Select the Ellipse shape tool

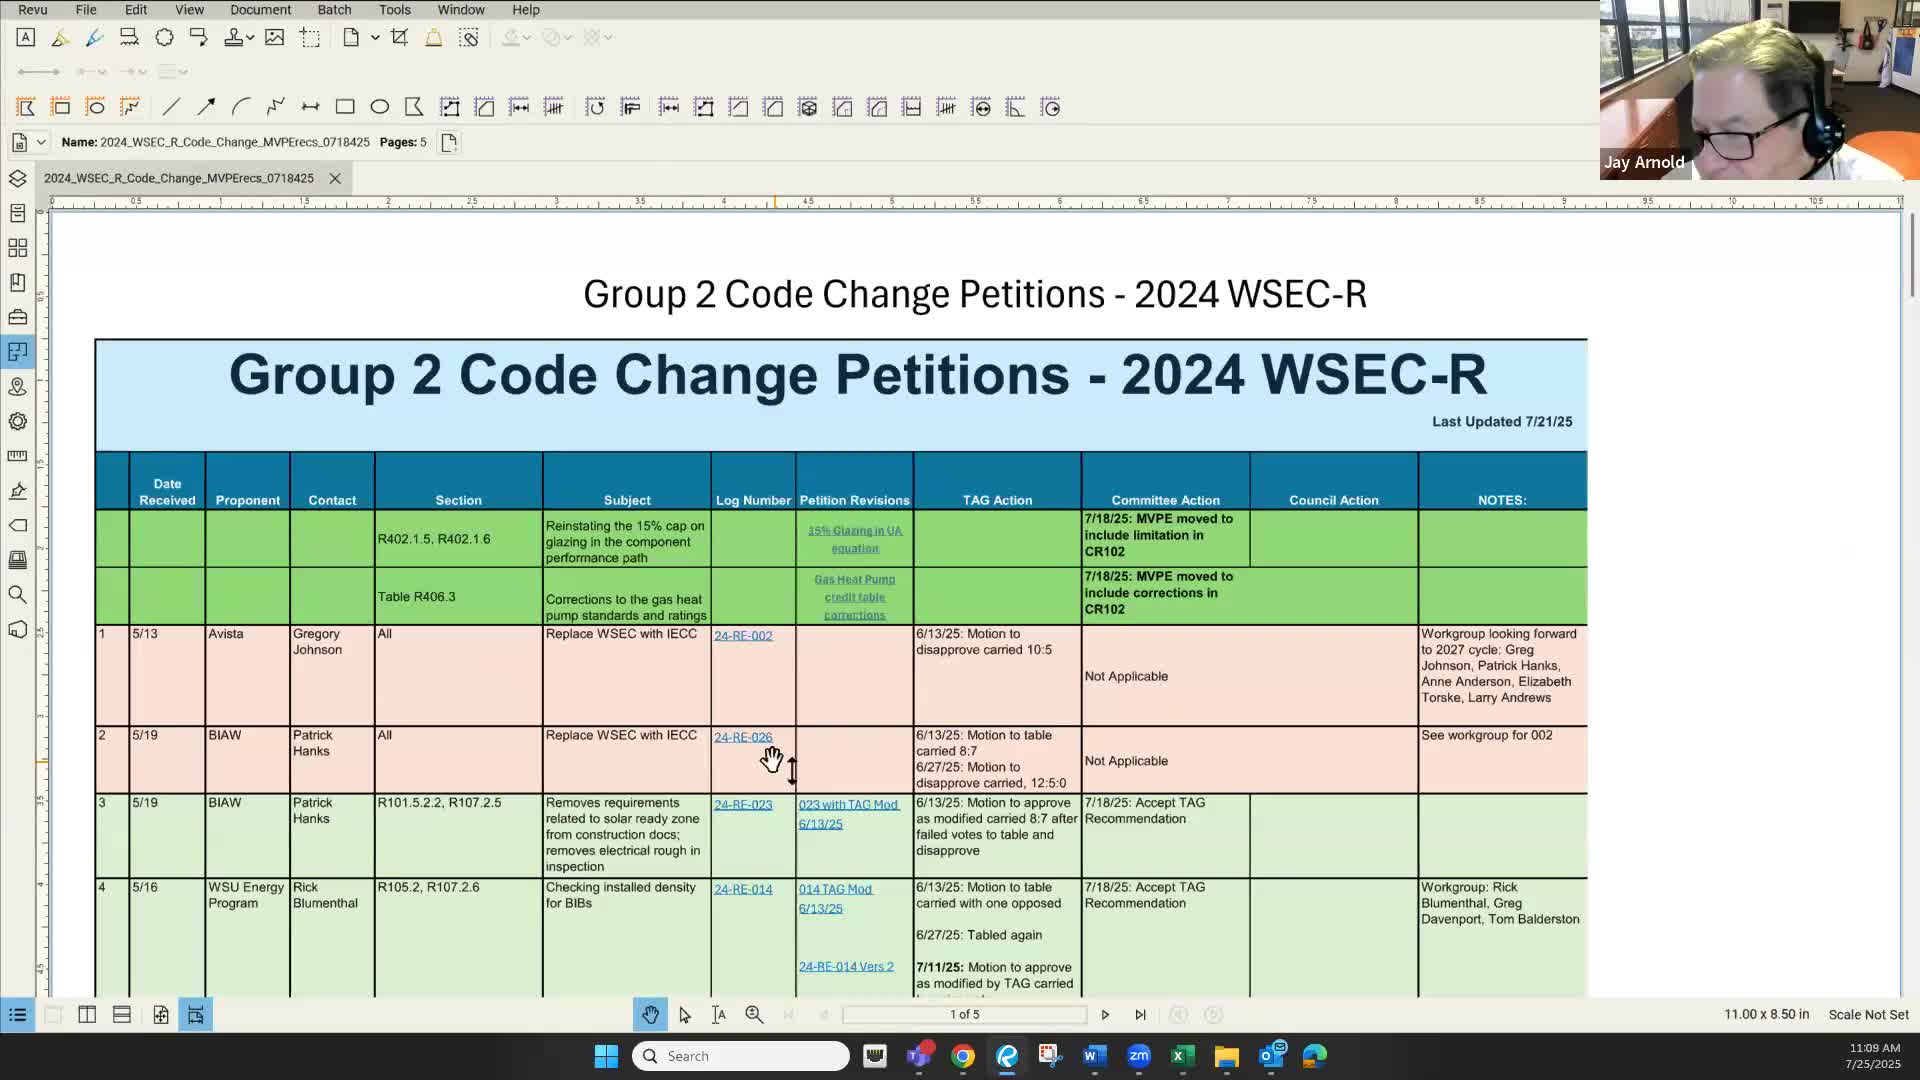point(379,107)
